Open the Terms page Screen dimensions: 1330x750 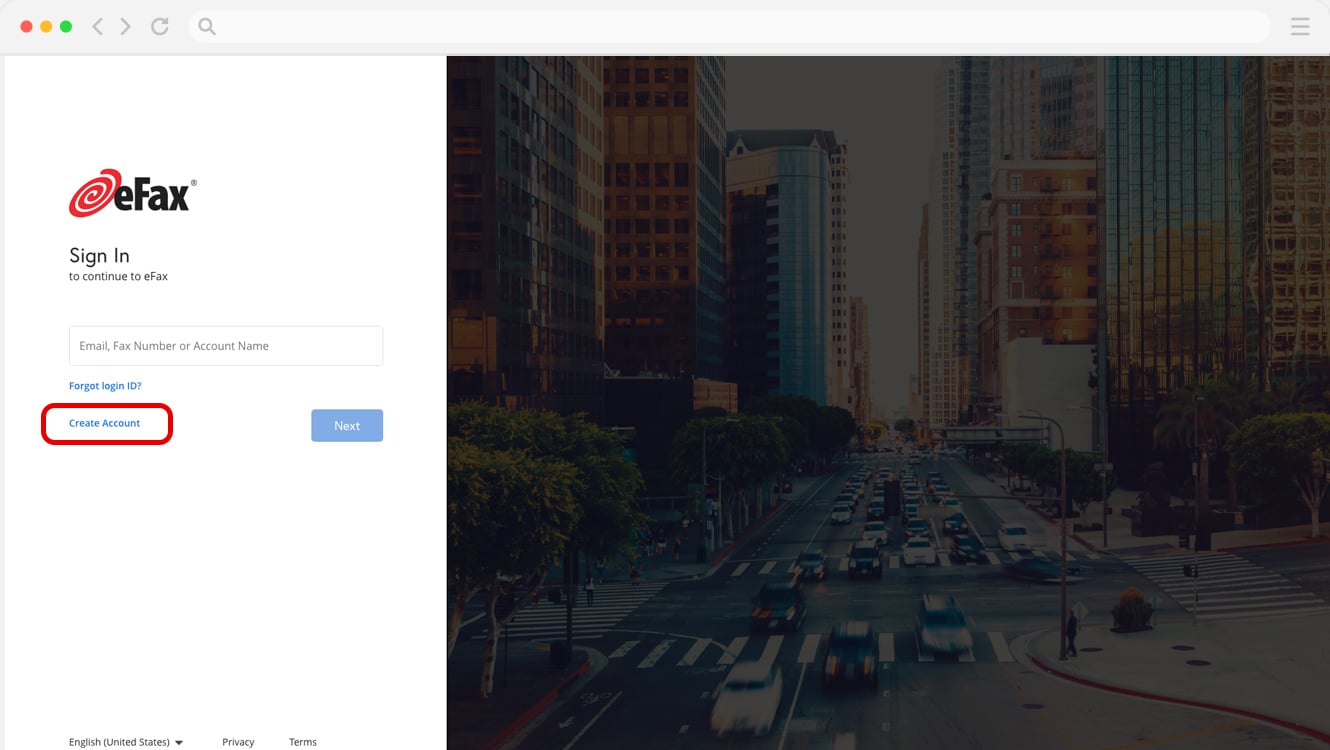click(302, 741)
